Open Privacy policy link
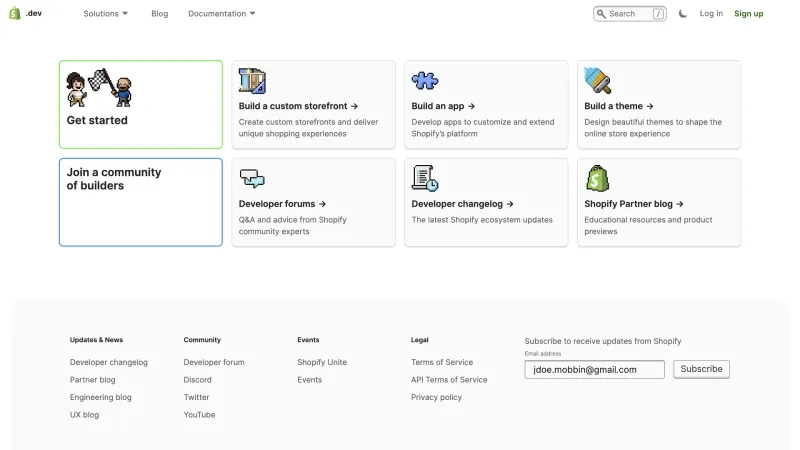This screenshot has width=800, height=450. click(x=436, y=397)
